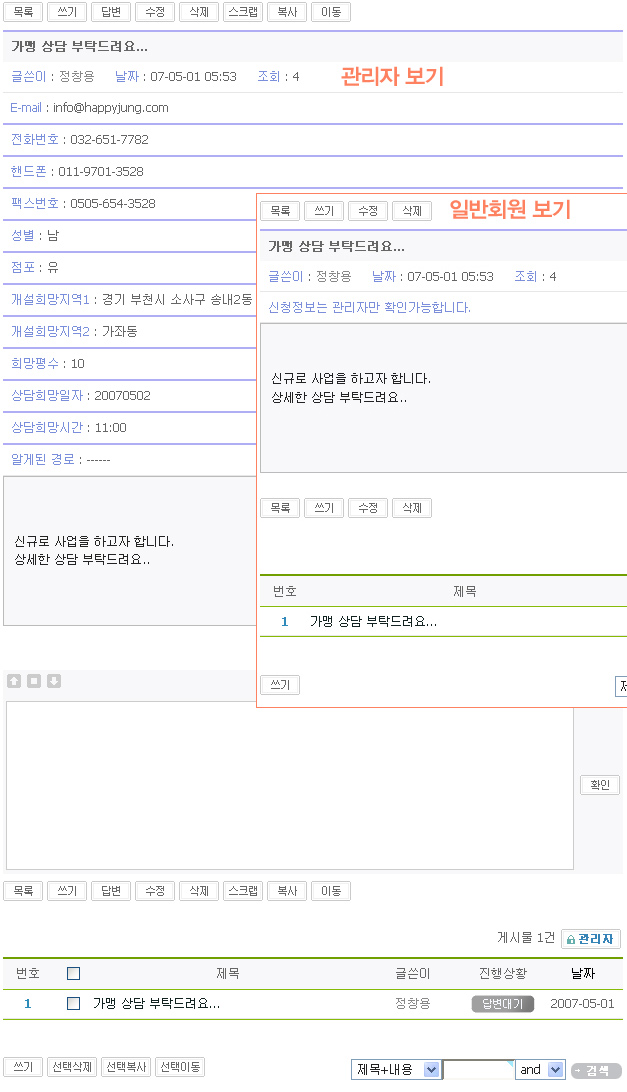Viewport: 627px width, 1092px height.
Task: Focus the search keyword input field
Action: (x=478, y=1070)
